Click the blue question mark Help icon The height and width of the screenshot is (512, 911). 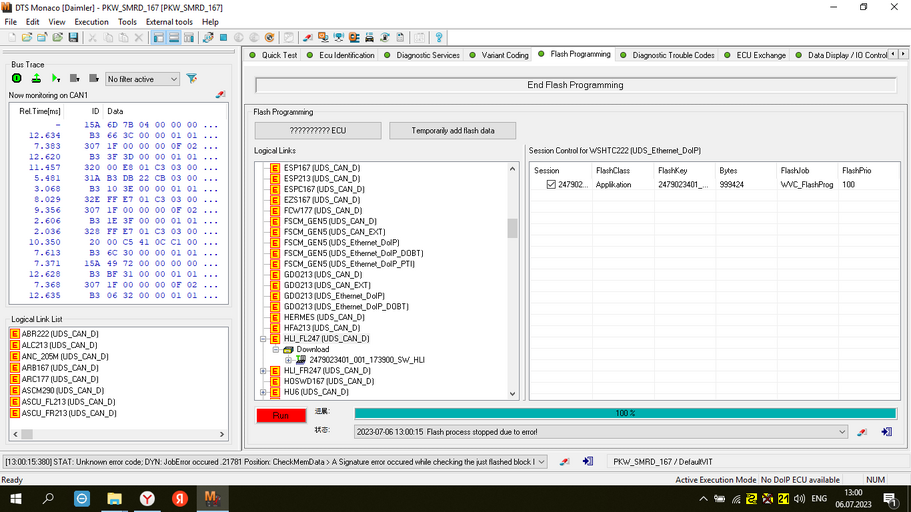point(439,38)
